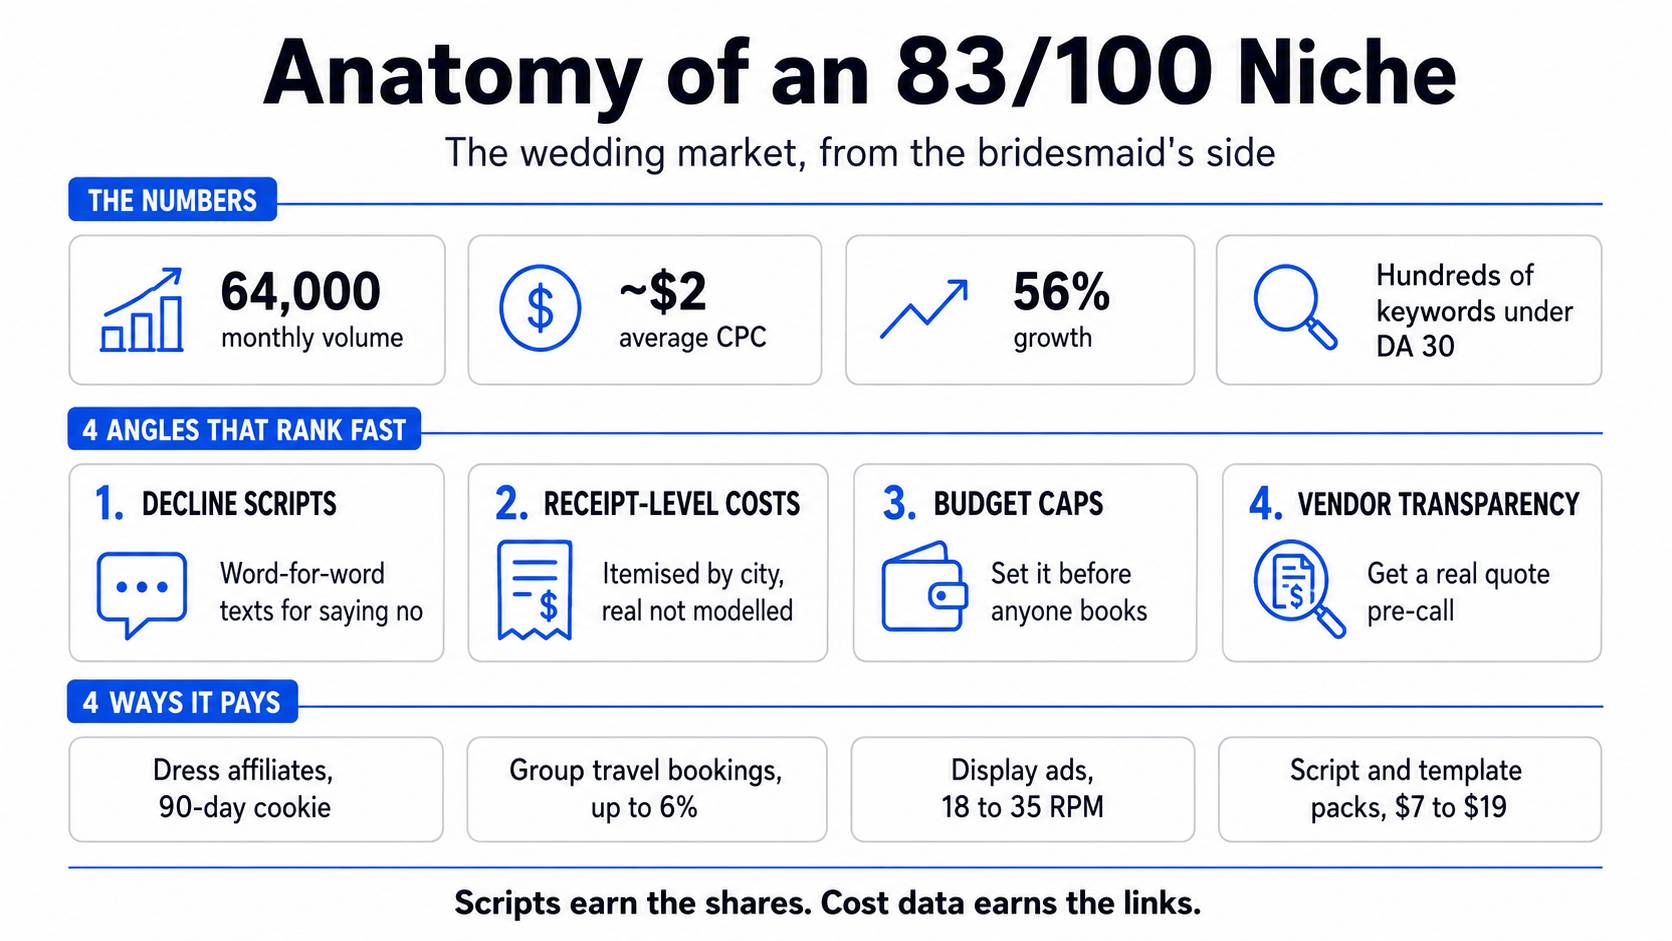The width and height of the screenshot is (1672, 941).
Task: Select the 4 WAYS IT PAYS label
Action: coord(182,702)
